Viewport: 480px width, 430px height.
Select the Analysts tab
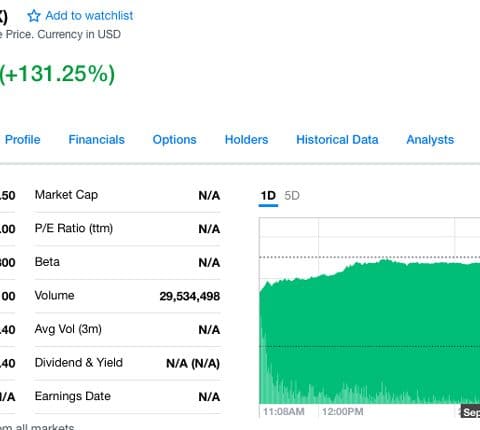point(430,140)
